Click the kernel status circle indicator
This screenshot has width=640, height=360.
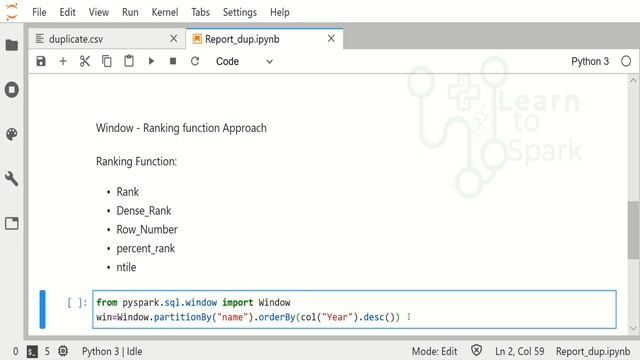pyautogui.click(x=626, y=61)
